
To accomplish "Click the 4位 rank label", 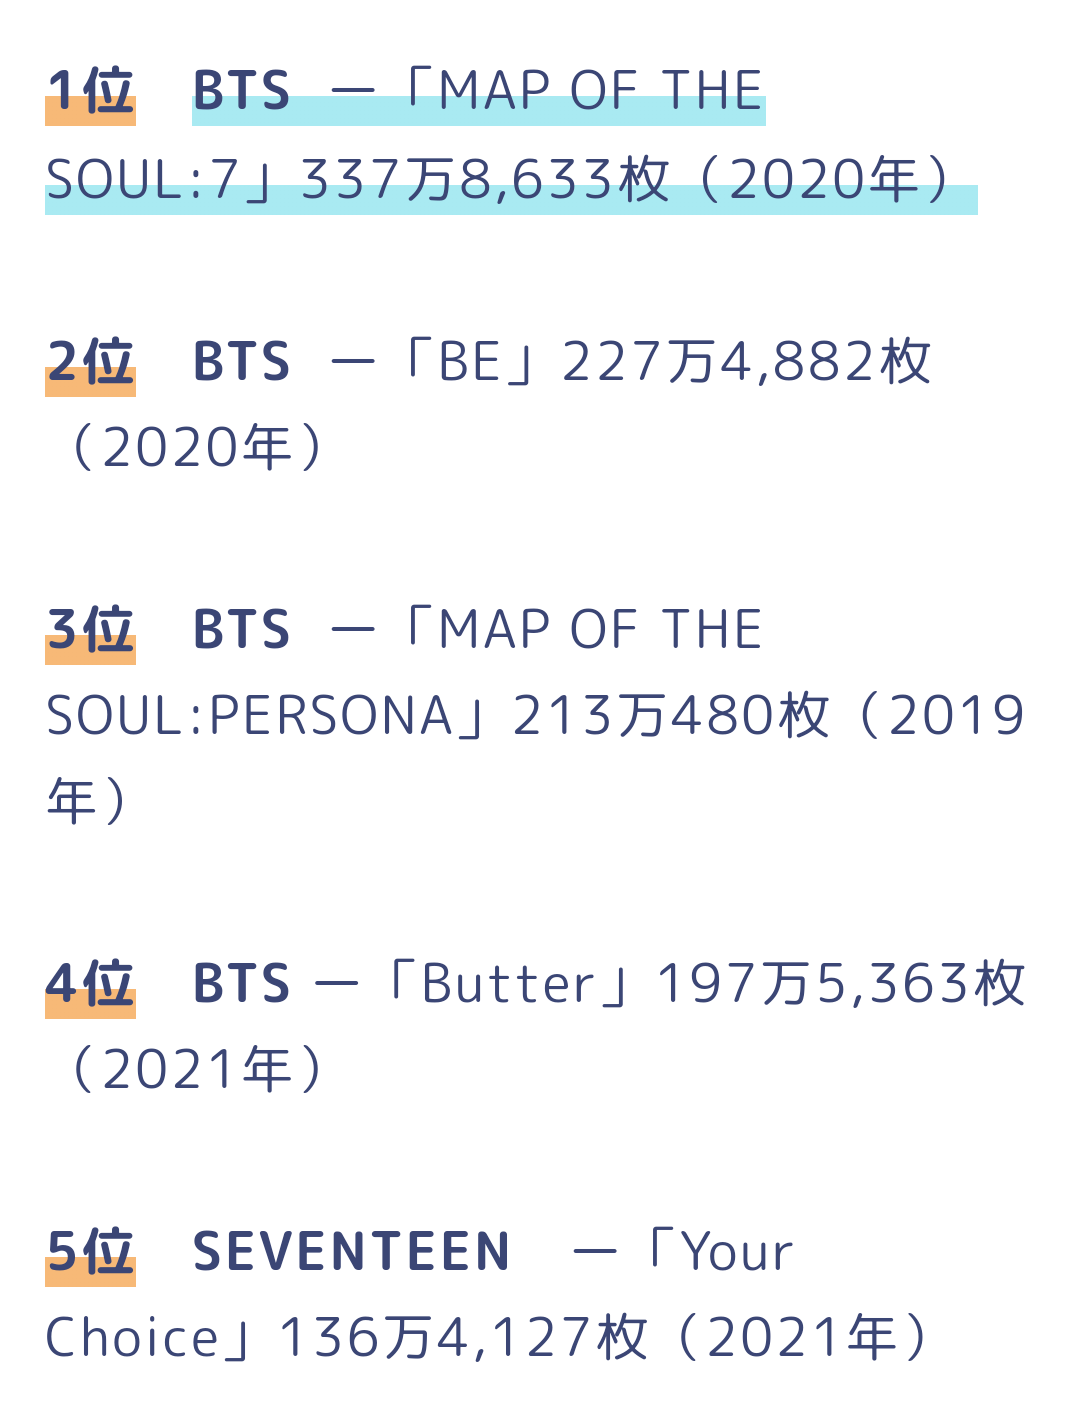I will [90, 984].
